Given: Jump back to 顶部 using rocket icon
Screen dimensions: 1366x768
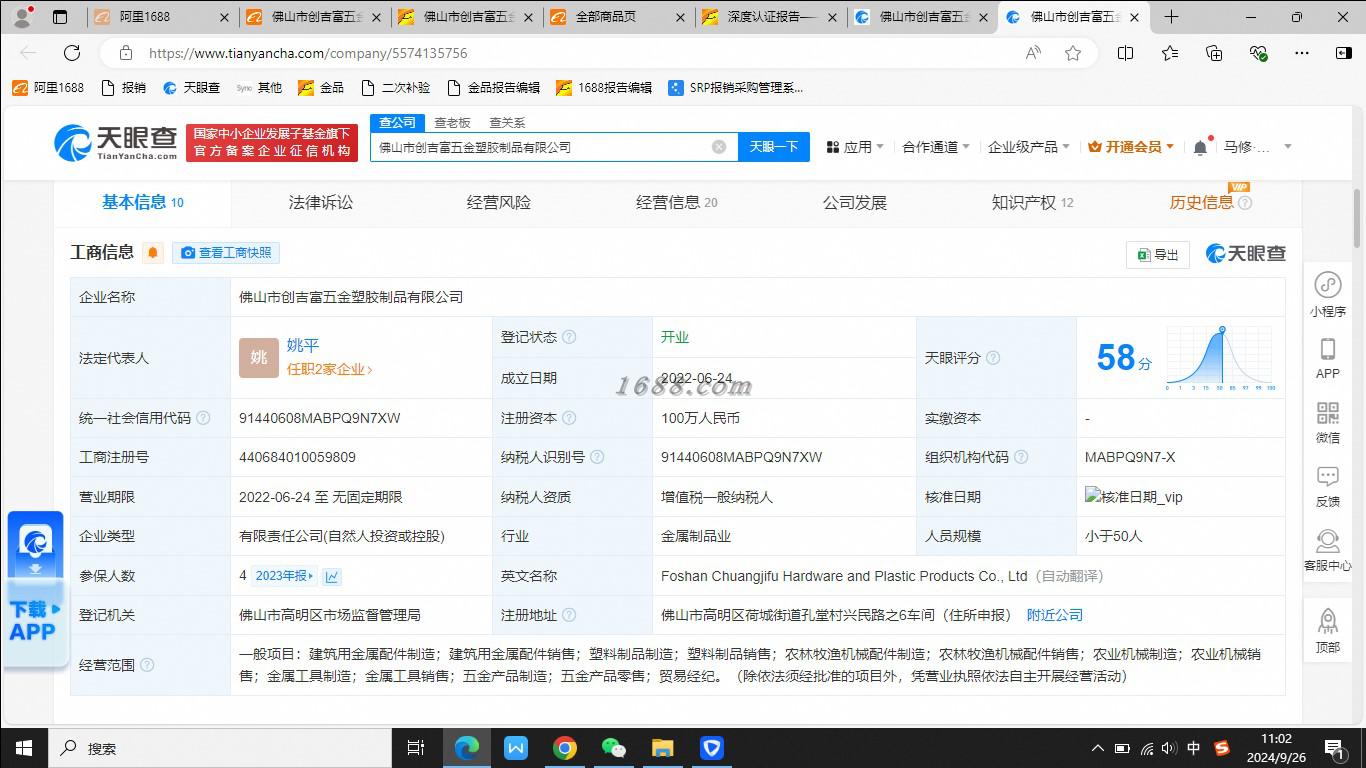Looking at the screenshot, I should point(1328,630).
